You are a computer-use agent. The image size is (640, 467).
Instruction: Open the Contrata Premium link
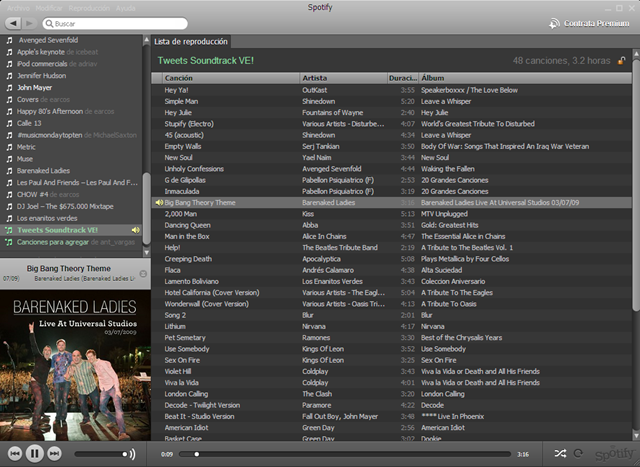click(589, 23)
